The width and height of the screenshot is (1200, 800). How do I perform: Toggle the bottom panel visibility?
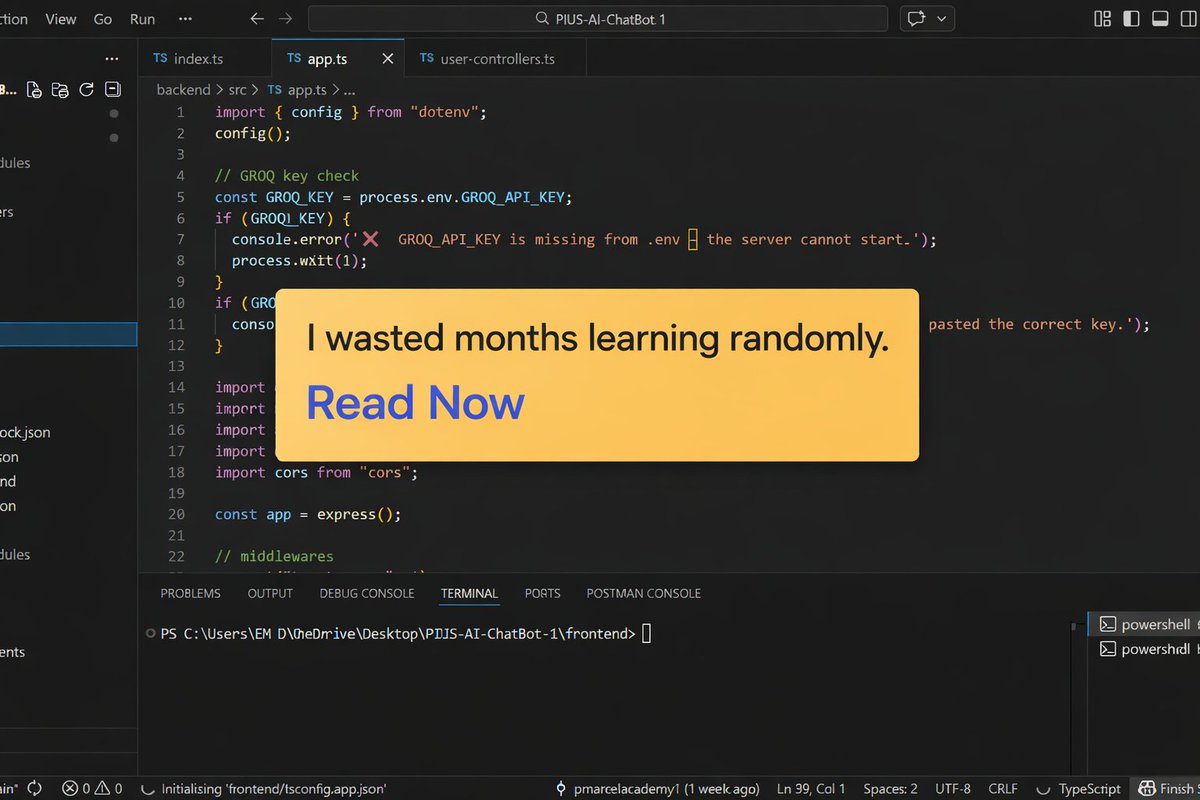(1160, 19)
